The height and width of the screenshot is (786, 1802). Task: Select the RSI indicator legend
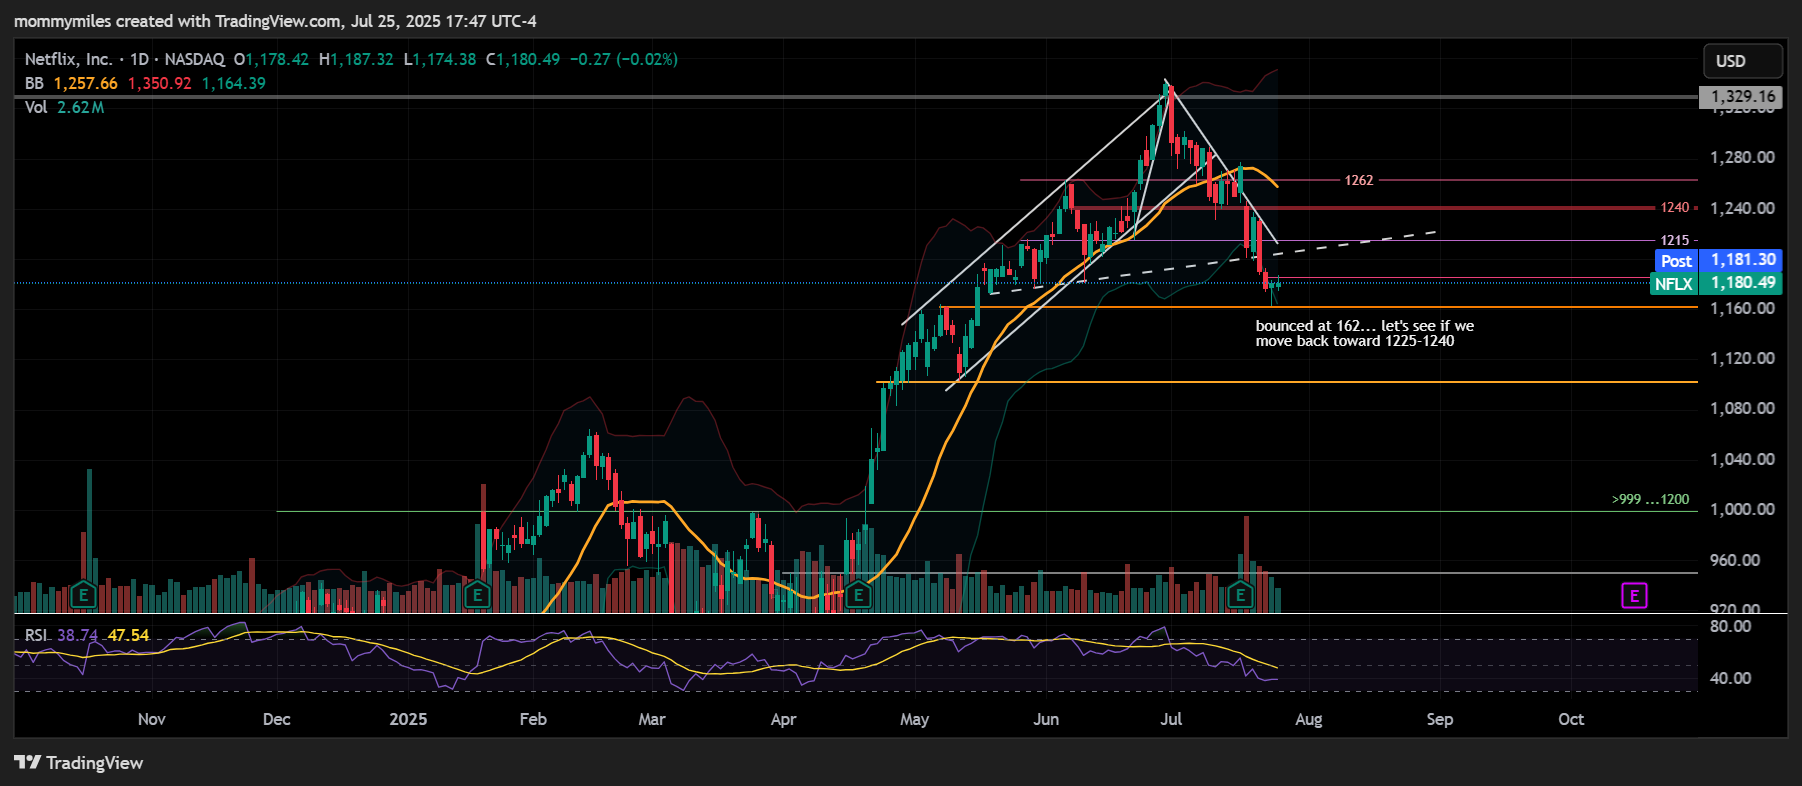pos(36,635)
